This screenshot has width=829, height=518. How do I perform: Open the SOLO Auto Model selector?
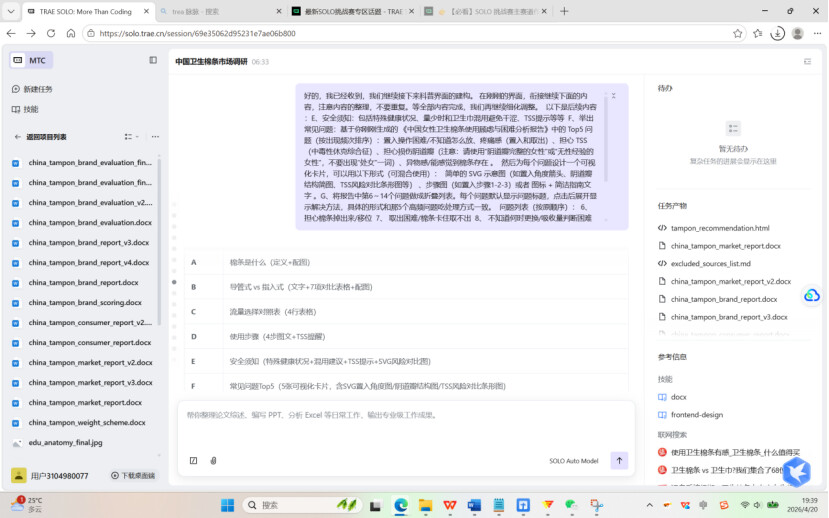[573, 461]
